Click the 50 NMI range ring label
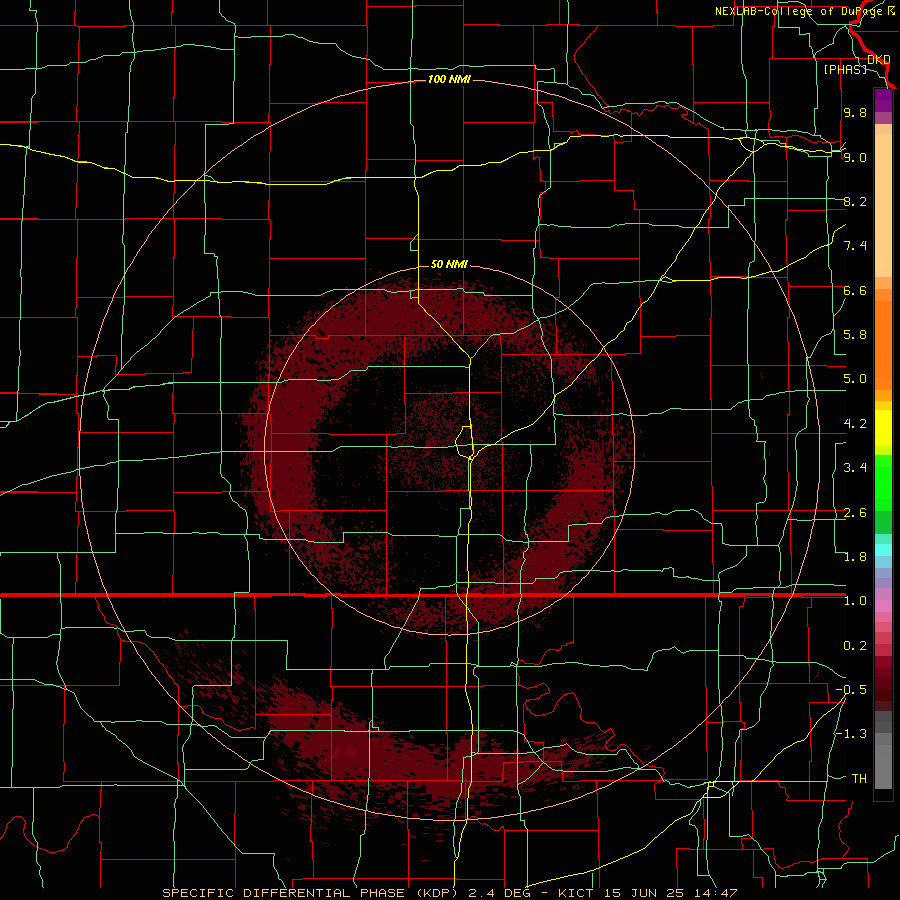 (x=449, y=264)
